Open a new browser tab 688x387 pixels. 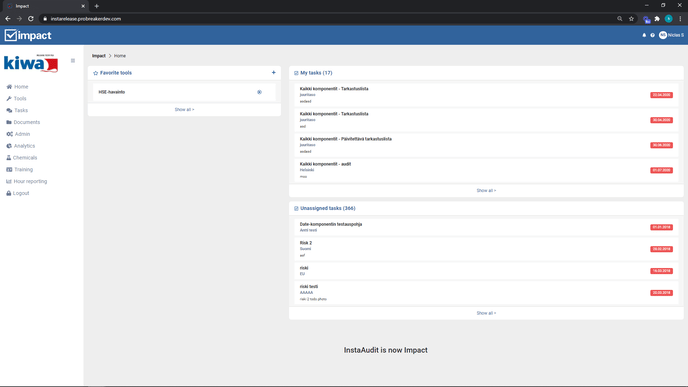coord(97,6)
